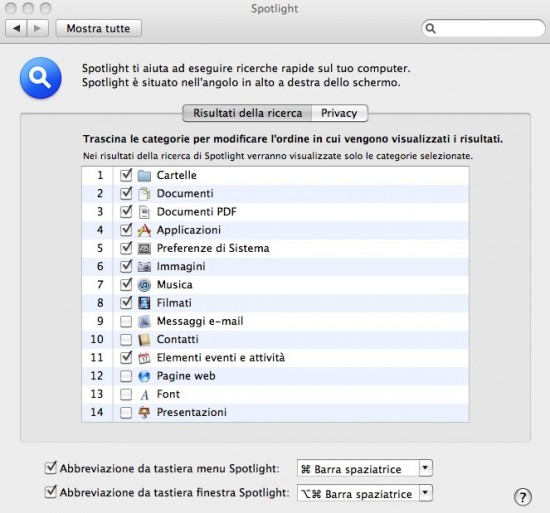Click the Musica iTunes icon
550x513 pixels.
tap(144, 285)
